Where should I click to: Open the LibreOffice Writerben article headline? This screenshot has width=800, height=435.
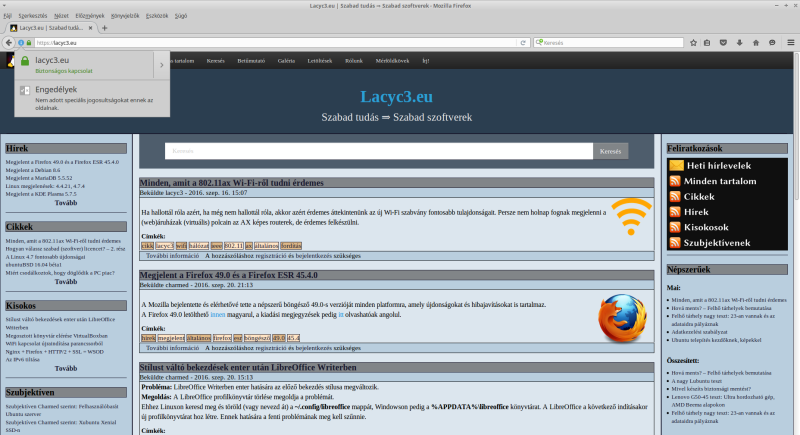click(x=248, y=367)
